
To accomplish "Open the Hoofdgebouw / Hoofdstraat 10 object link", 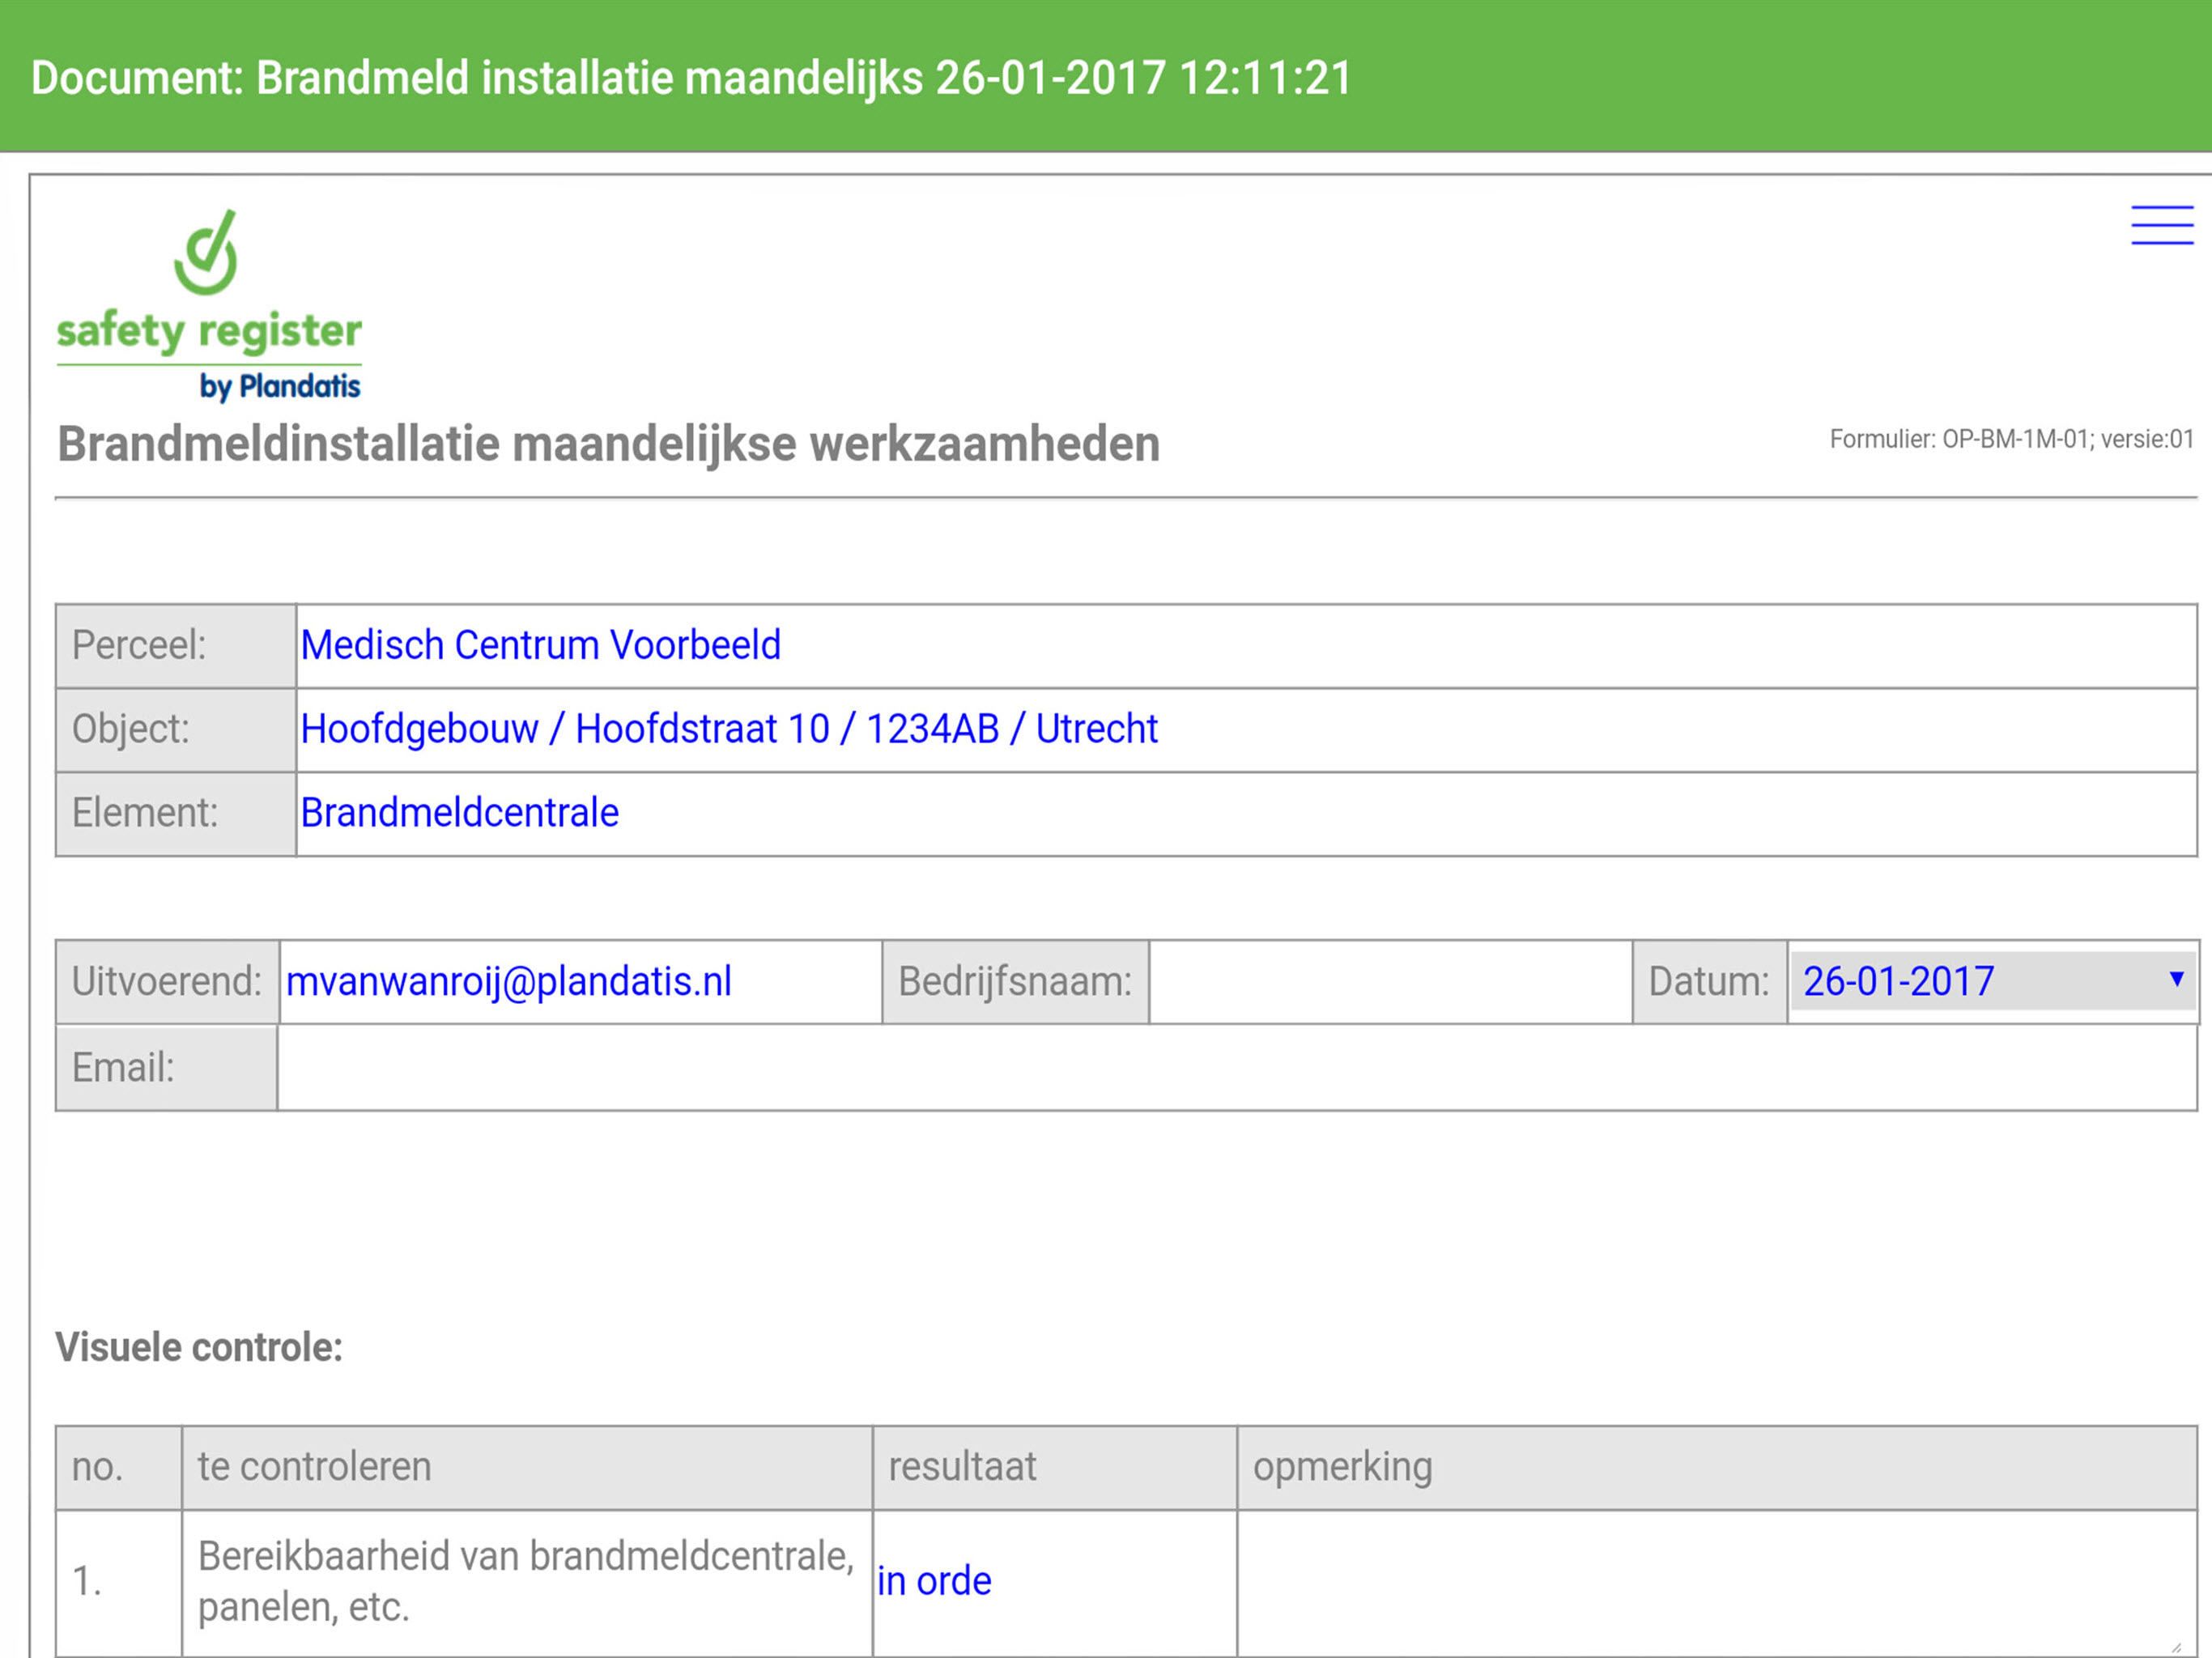I will click(x=729, y=729).
